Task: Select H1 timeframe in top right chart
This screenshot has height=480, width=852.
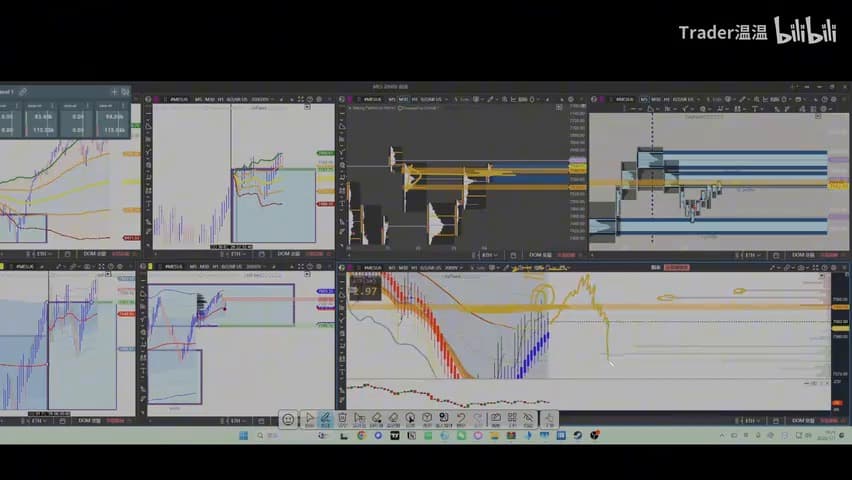Action: pyautogui.click(x=667, y=99)
